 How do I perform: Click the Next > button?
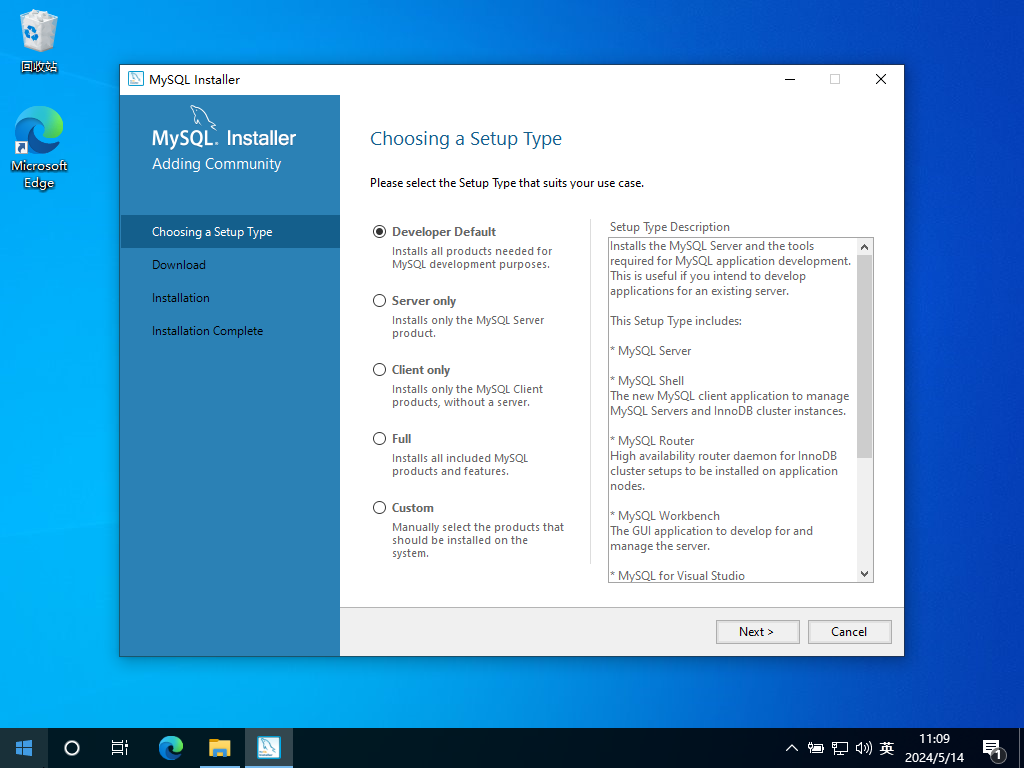[x=757, y=631]
